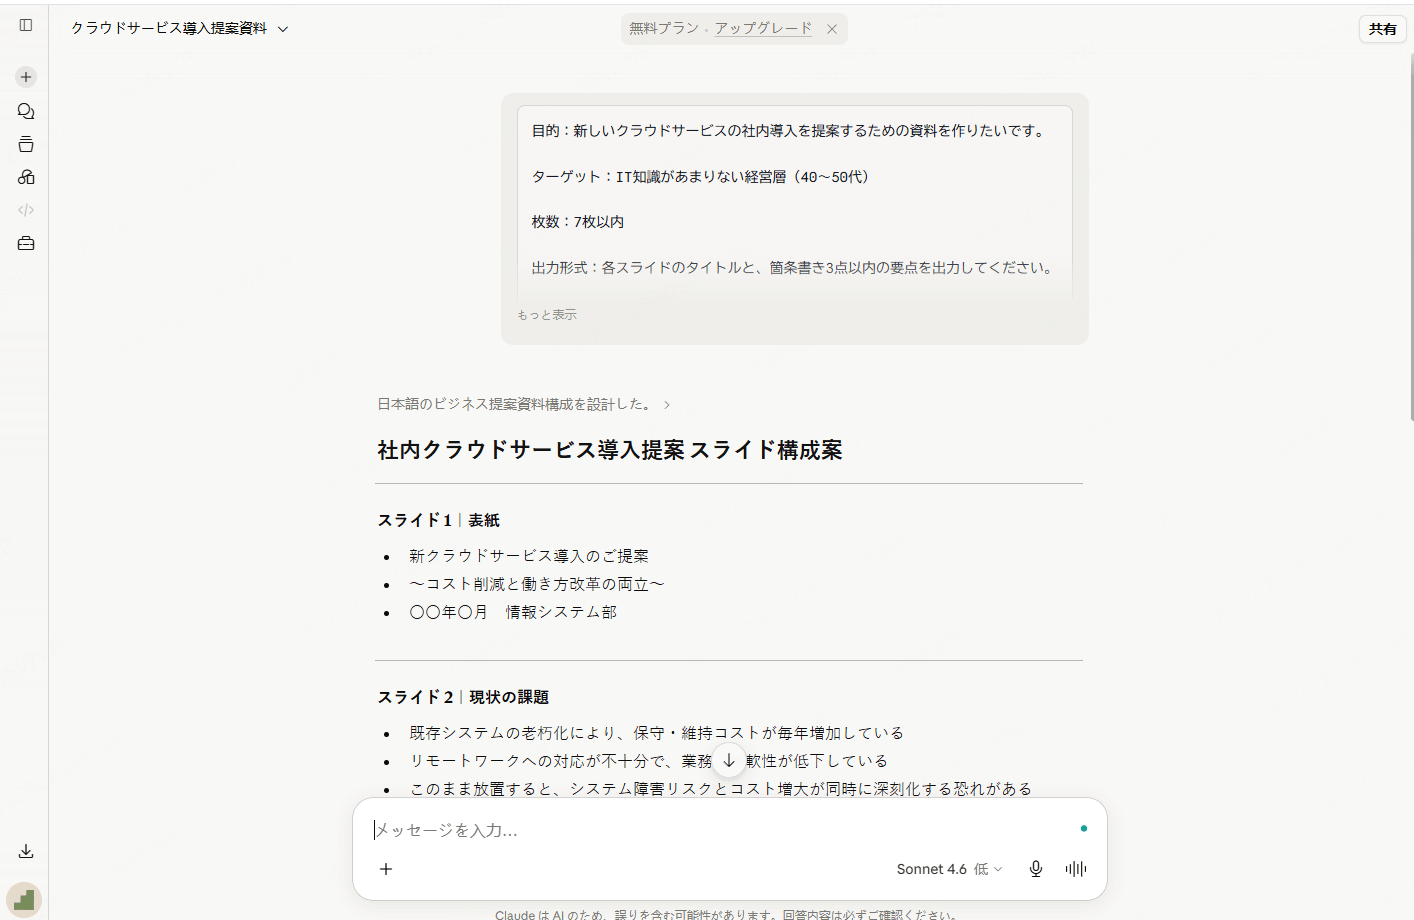Click the user message line starting ターゲット

pos(703,177)
